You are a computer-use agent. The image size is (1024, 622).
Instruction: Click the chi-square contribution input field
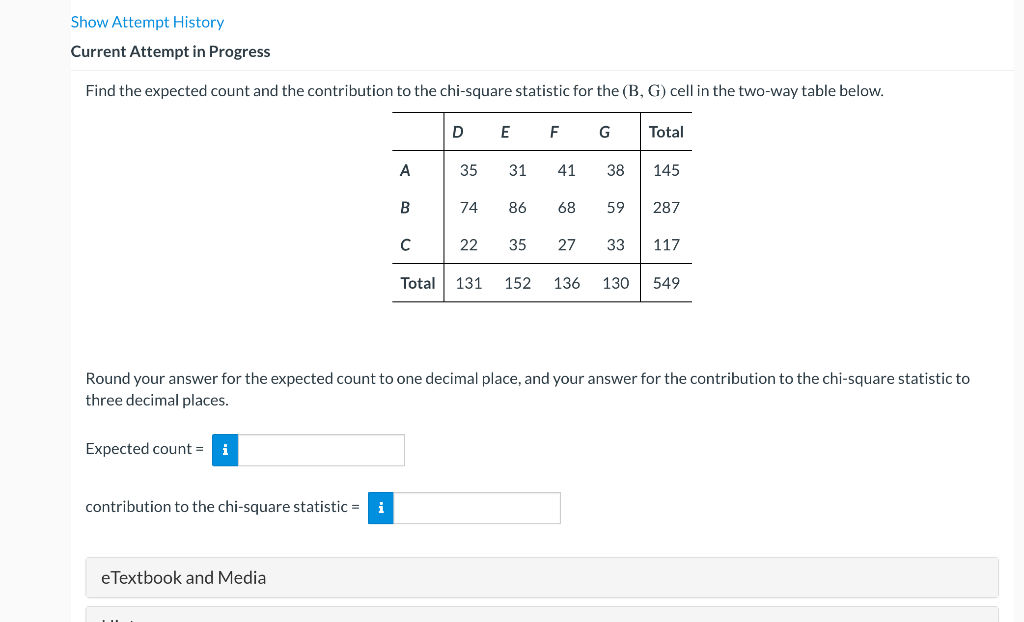pos(475,508)
